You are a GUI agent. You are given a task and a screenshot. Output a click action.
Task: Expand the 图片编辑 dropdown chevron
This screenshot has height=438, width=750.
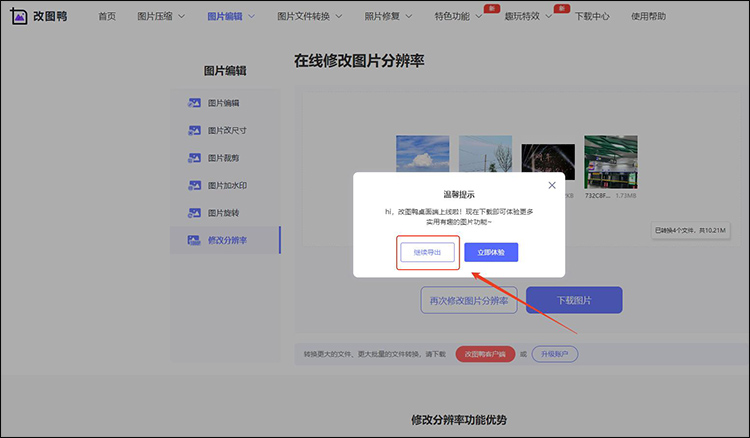(x=252, y=16)
